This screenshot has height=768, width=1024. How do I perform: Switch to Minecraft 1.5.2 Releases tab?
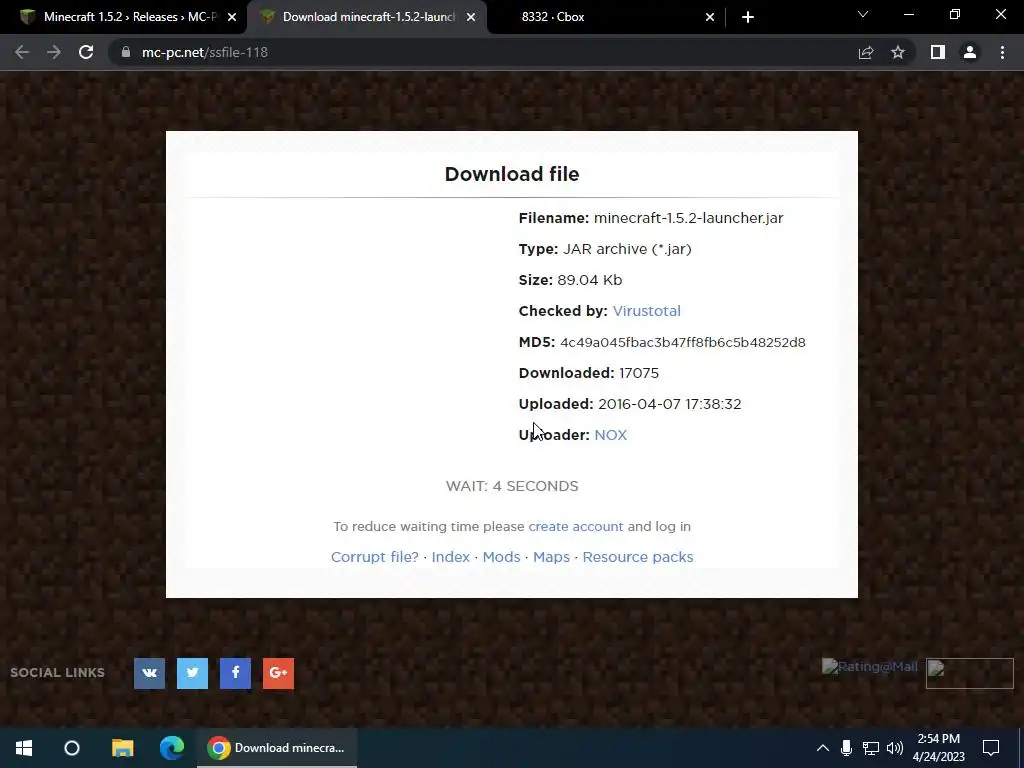pyautogui.click(x=124, y=17)
